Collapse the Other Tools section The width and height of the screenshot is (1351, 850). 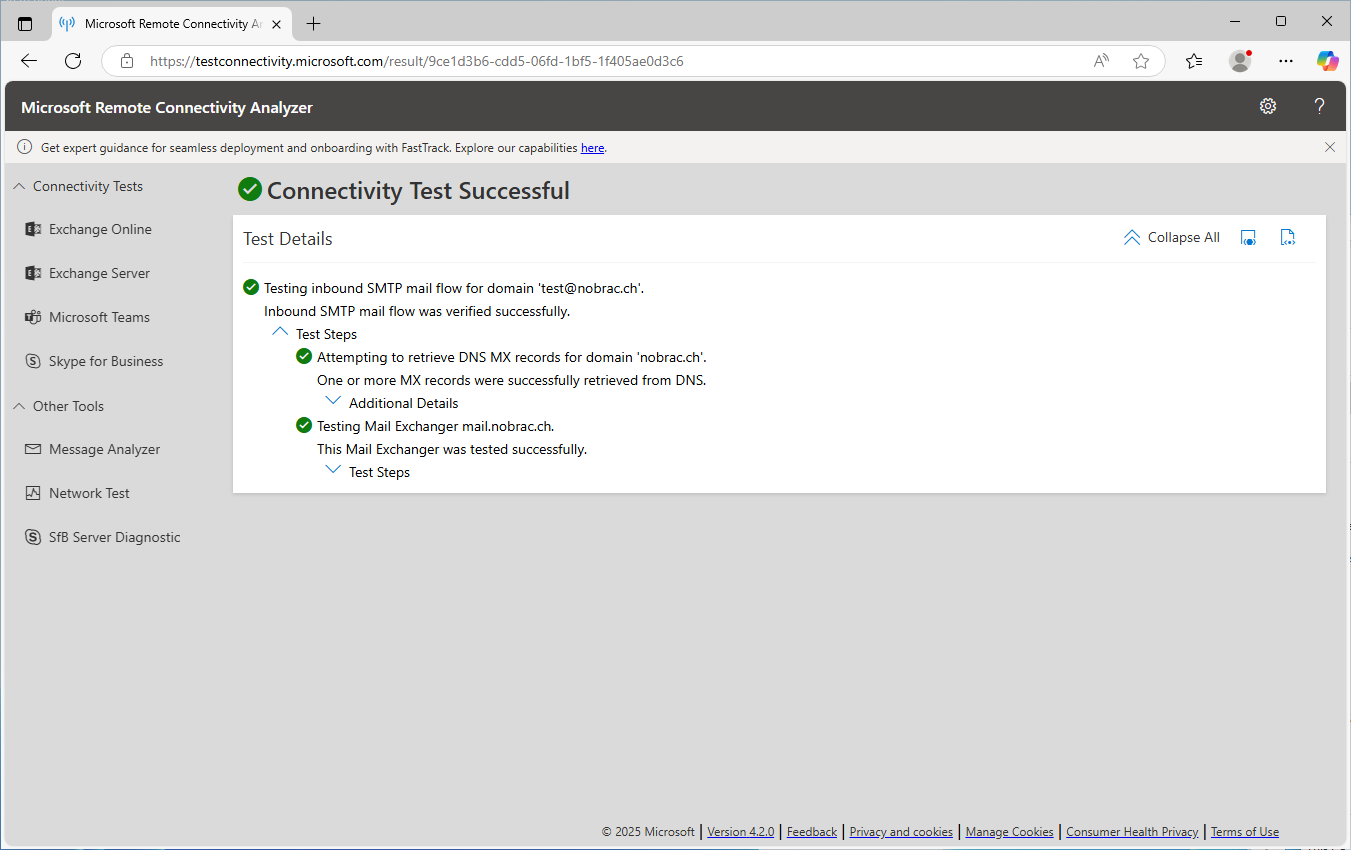tap(58, 406)
